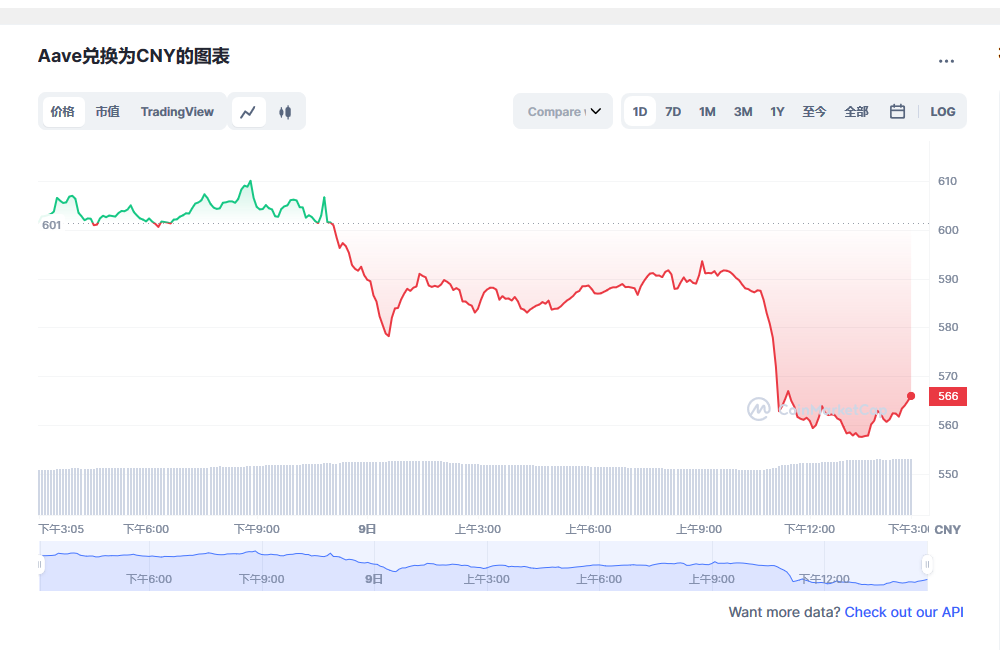1000x650 pixels.
Task: Click the red current-price endpoint dot
Action: pos(911,396)
